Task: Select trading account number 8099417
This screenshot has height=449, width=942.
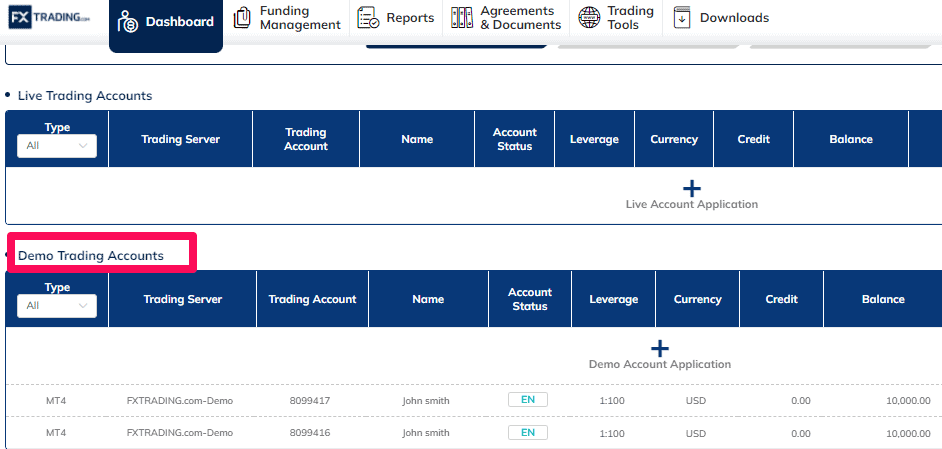Action: coord(309,400)
